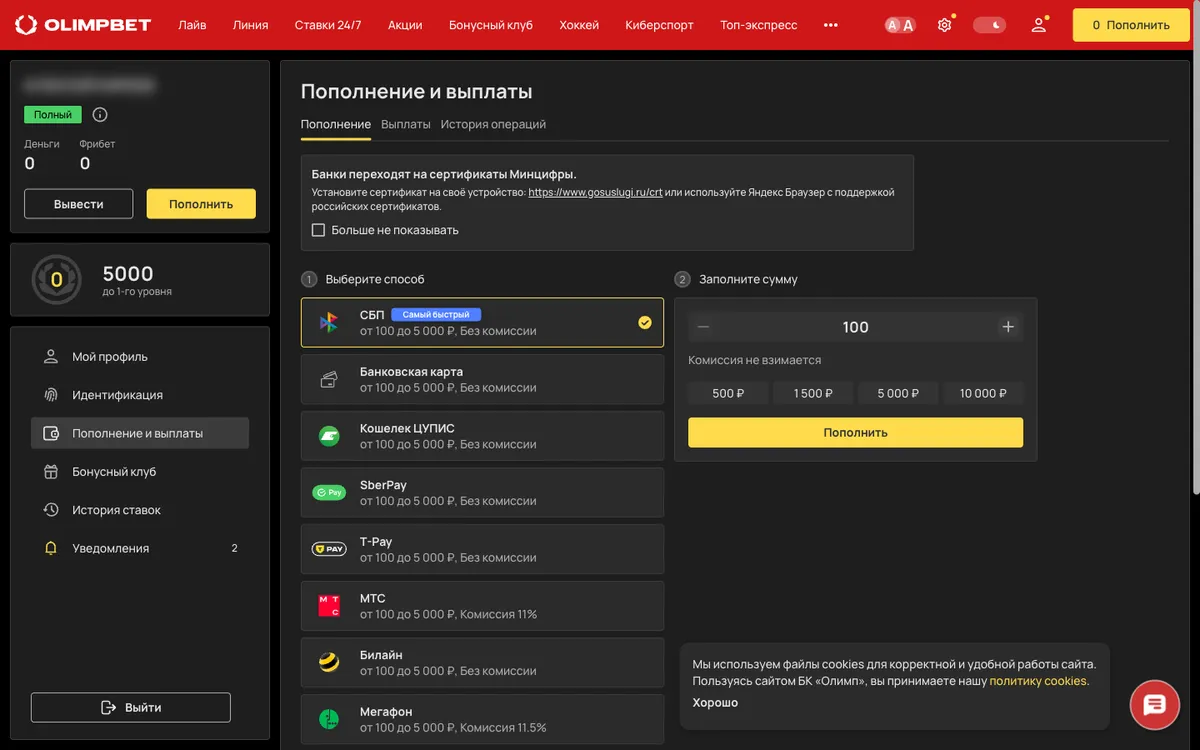
Task: Open the Хоккей menu item
Action: click(579, 25)
